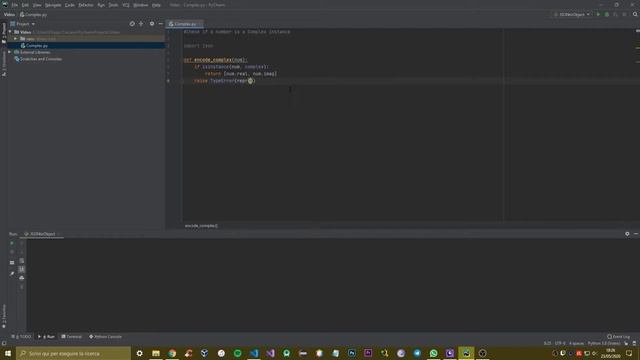Click the Windows Start button
The height and width of the screenshot is (360, 640).
tap(8, 353)
